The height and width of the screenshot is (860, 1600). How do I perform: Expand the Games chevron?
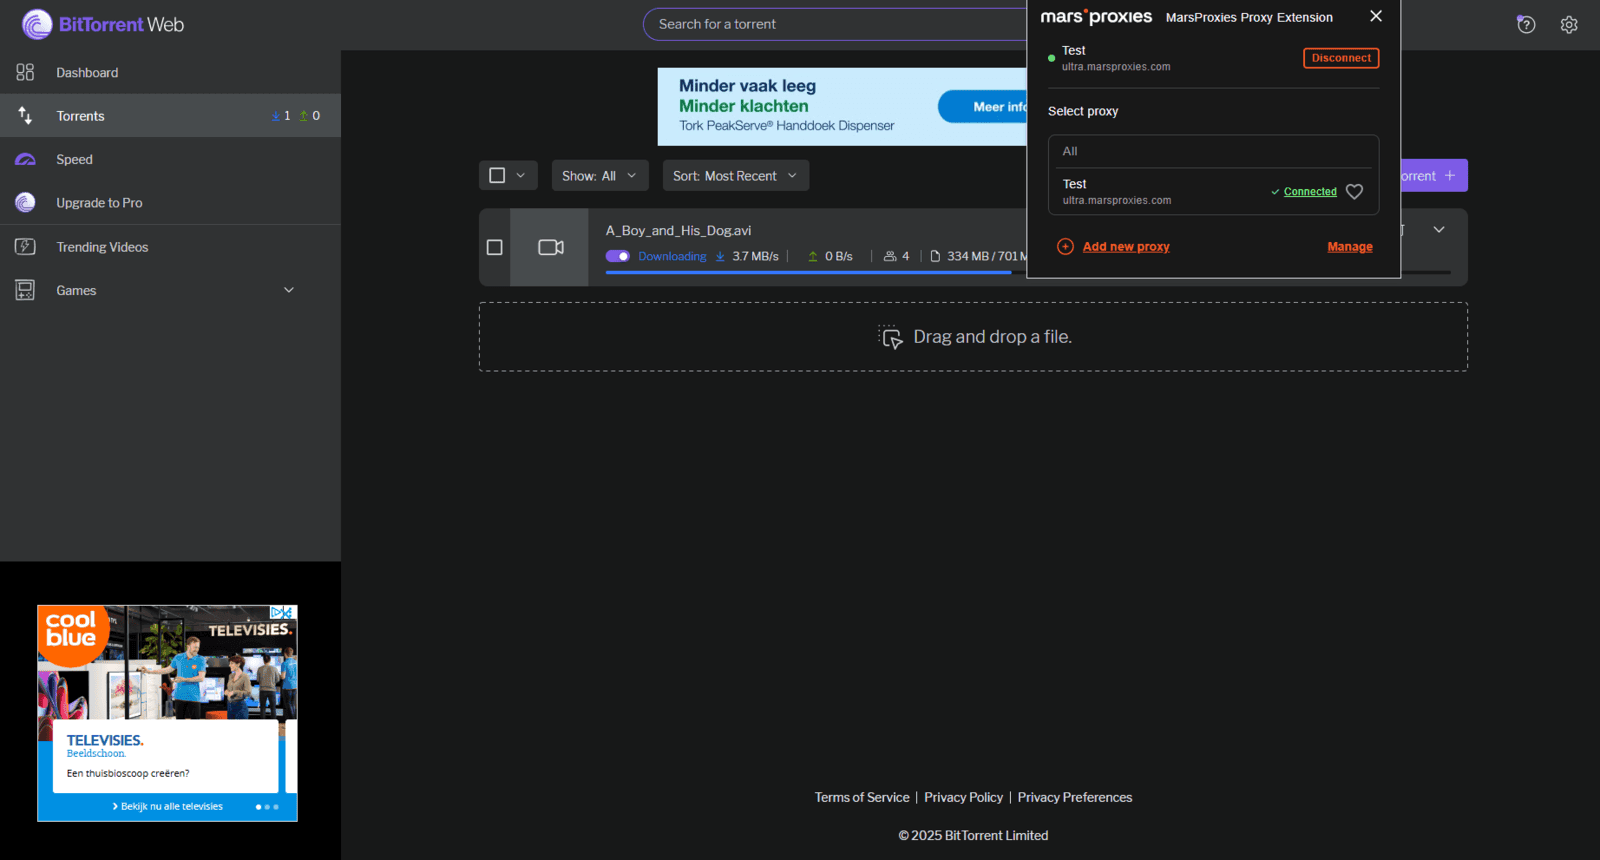point(289,290)
